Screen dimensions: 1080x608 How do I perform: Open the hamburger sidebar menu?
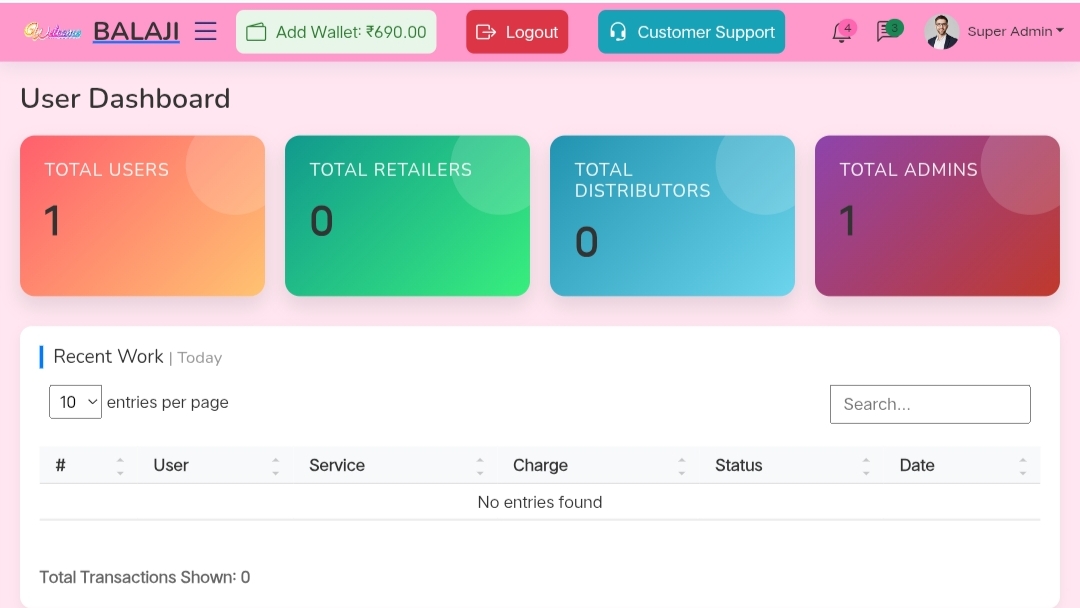206,32
